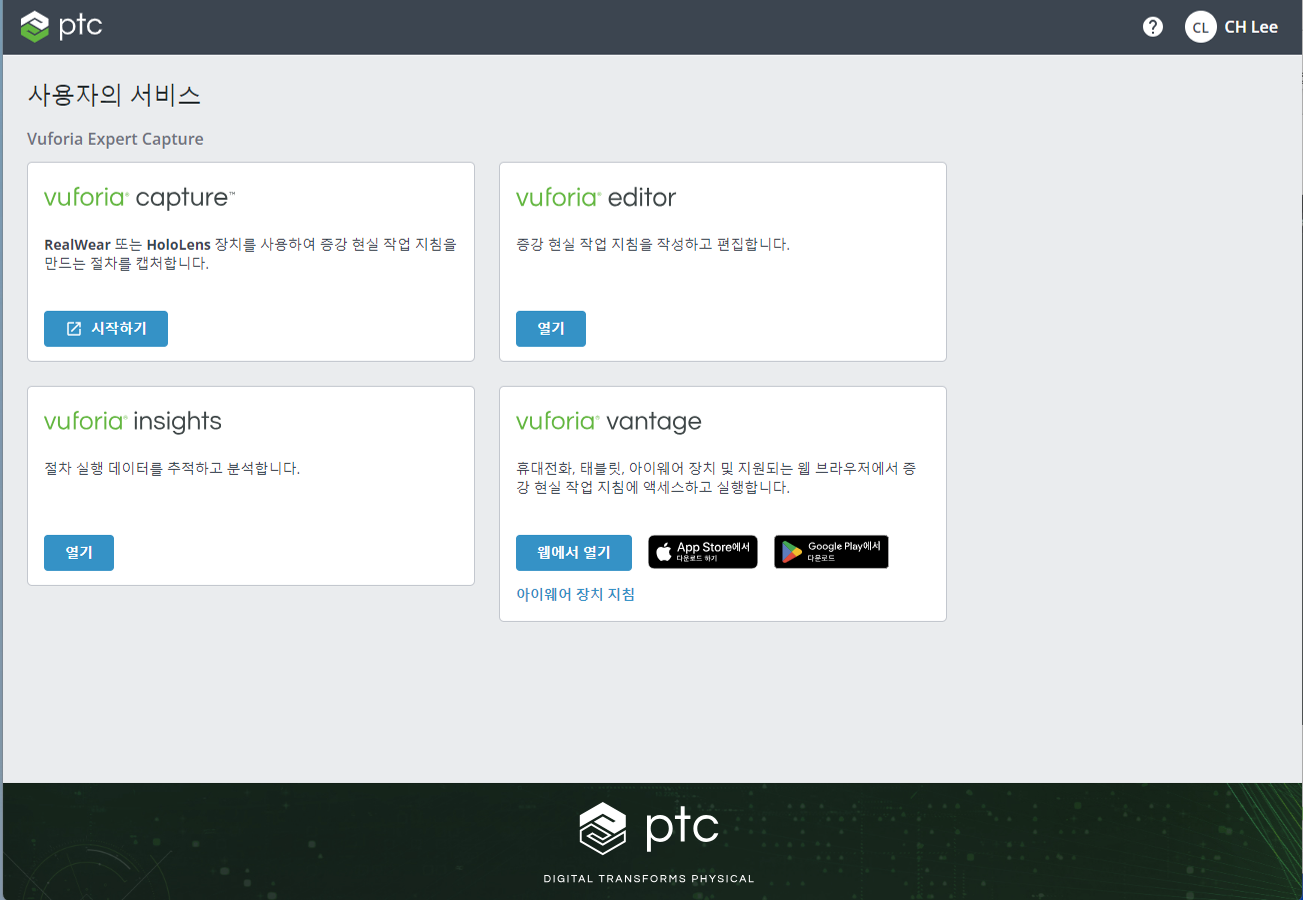Open the CH Lee account menu
This screenshot has width=1303, height=900.
[1250, 27]
